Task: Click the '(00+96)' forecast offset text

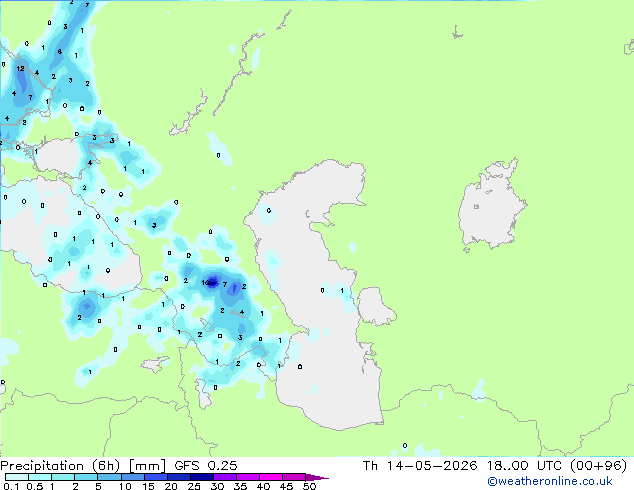Action: click(x=598, y=466)
